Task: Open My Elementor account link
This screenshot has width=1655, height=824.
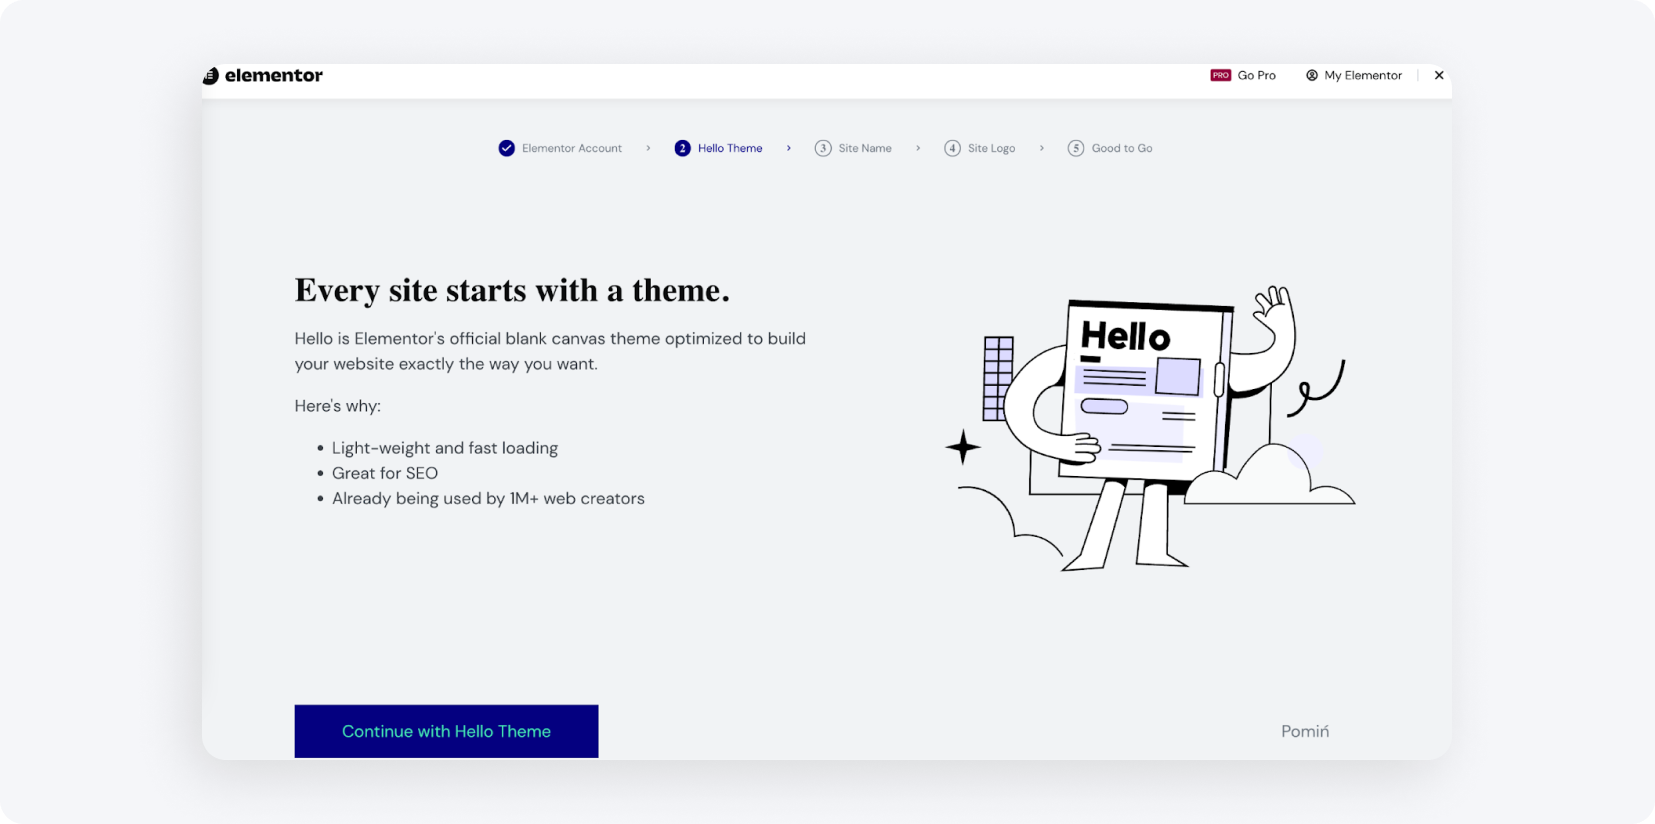Action: (1363, 75)
